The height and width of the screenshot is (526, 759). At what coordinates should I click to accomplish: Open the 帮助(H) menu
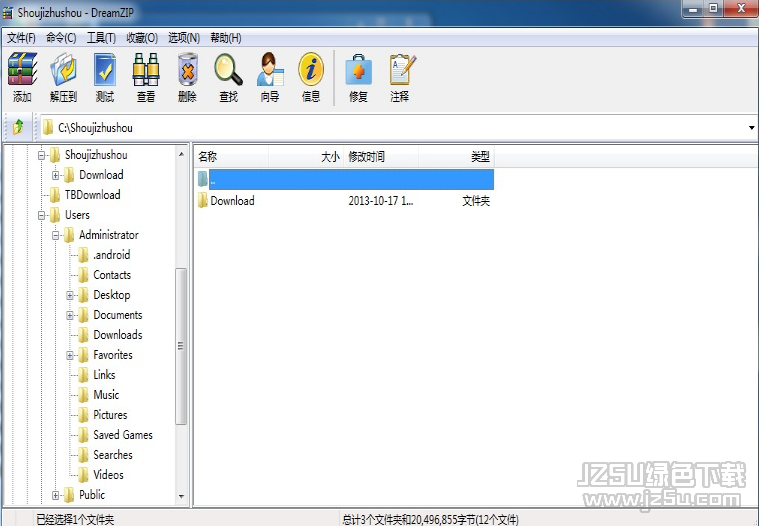coord(226,38)
